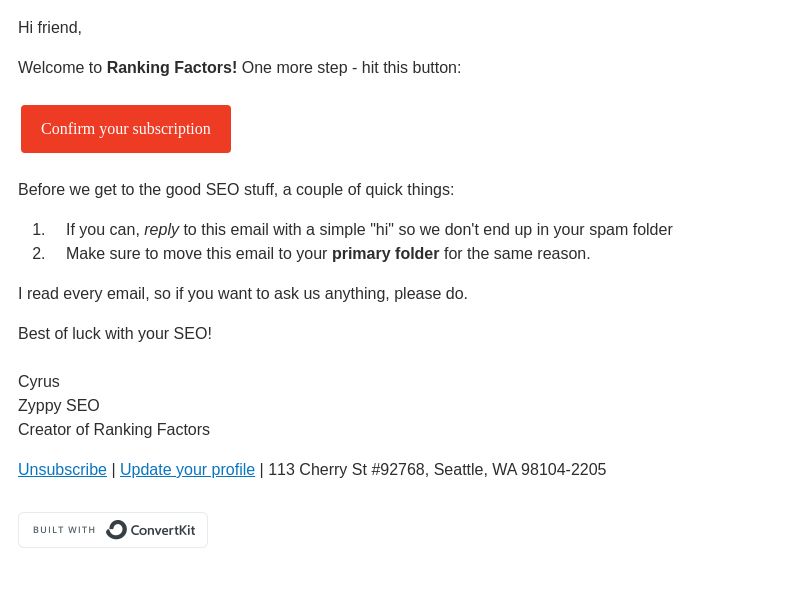Select list number 2 marker
Viewport: 800px width, 600px height.
(x=39, y=254)
